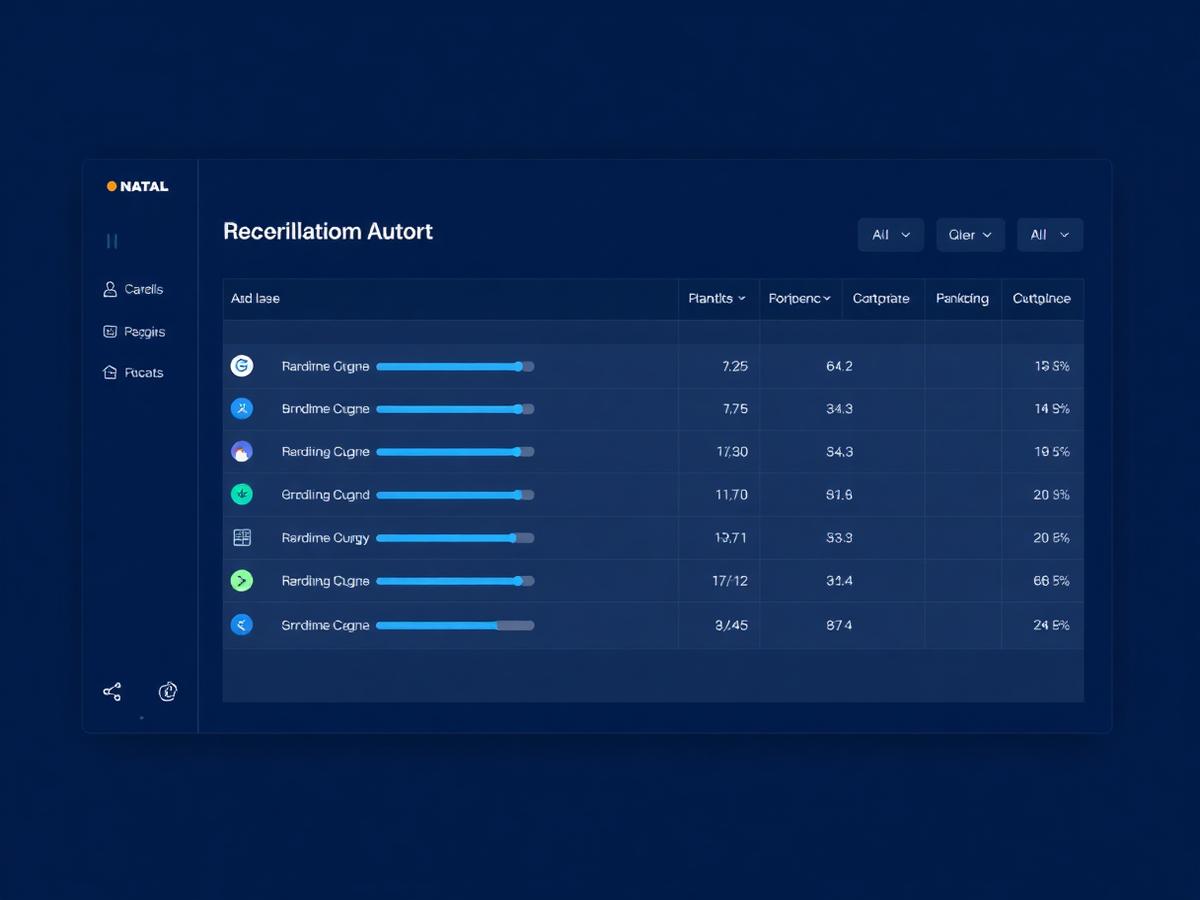Click the Recerillatiom Autort page title
Image resolution: width=1200 pixels, height=900 pixels.
click(x=328, y=231)
